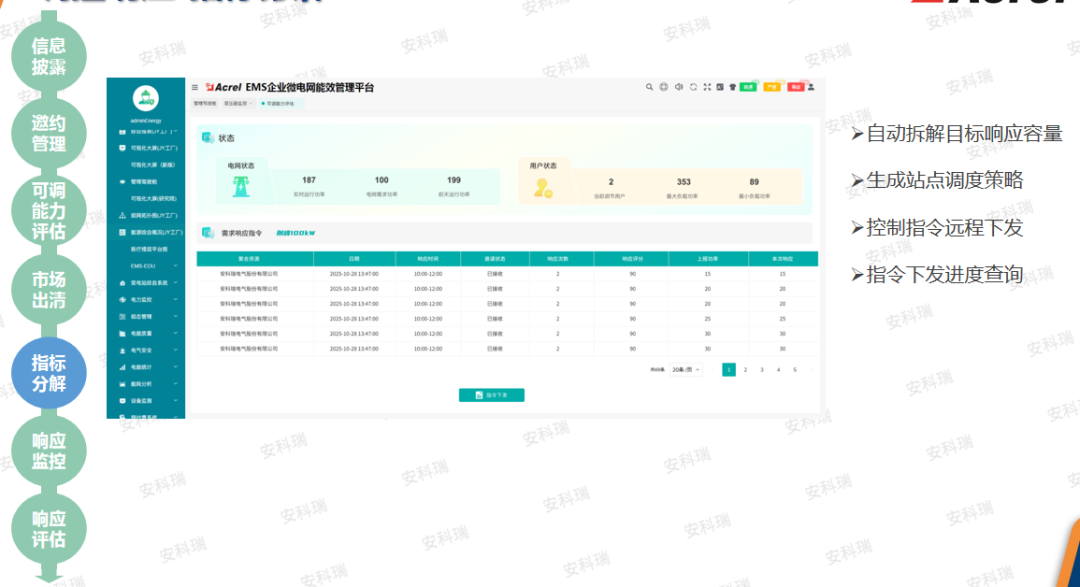
Task: Expand the 设备监测 sidebar menu
Action: pos(146,400)
